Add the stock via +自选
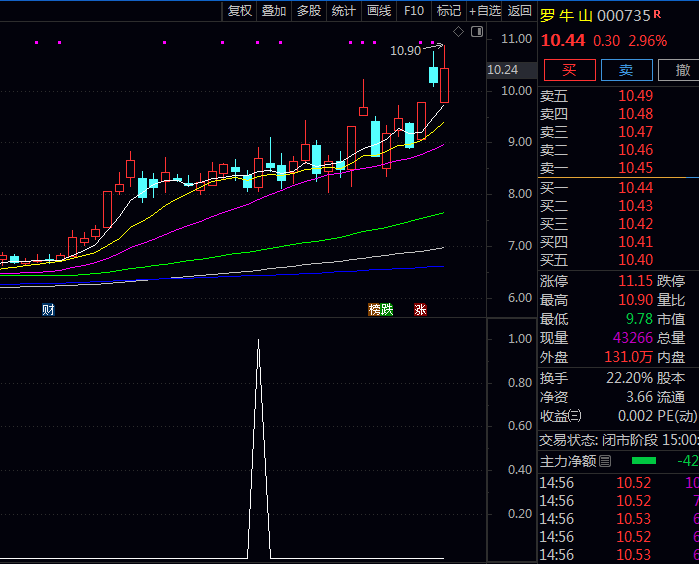699x564 pixels. 484,11
